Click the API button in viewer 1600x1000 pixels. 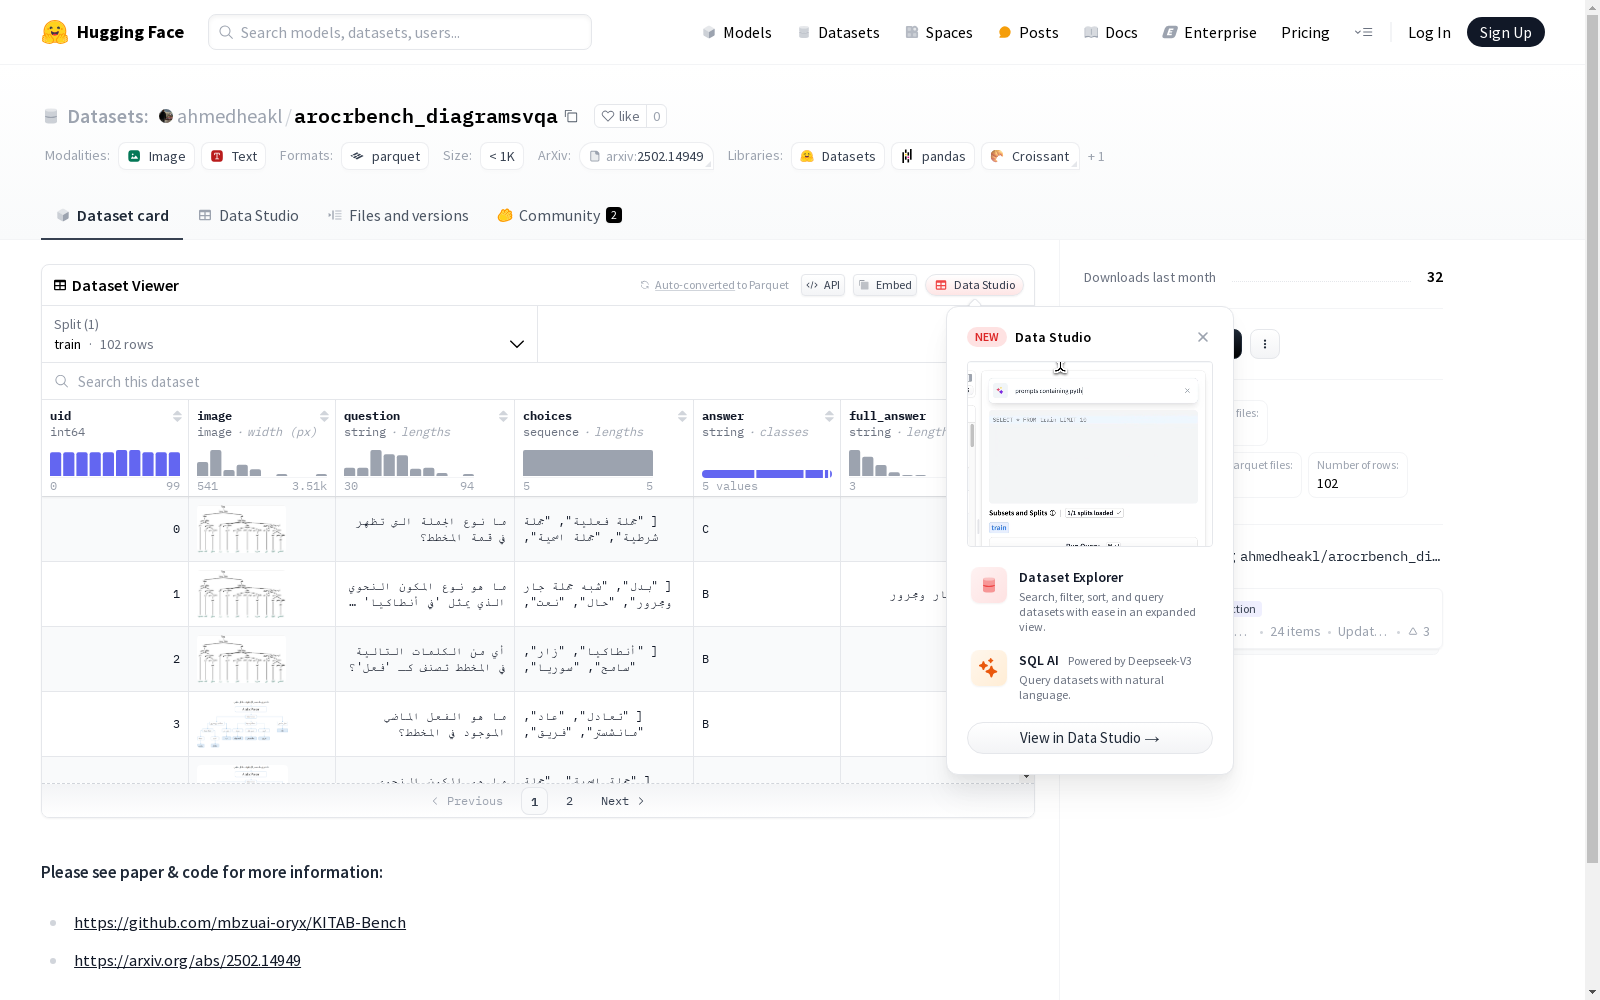tap(823, 285)
